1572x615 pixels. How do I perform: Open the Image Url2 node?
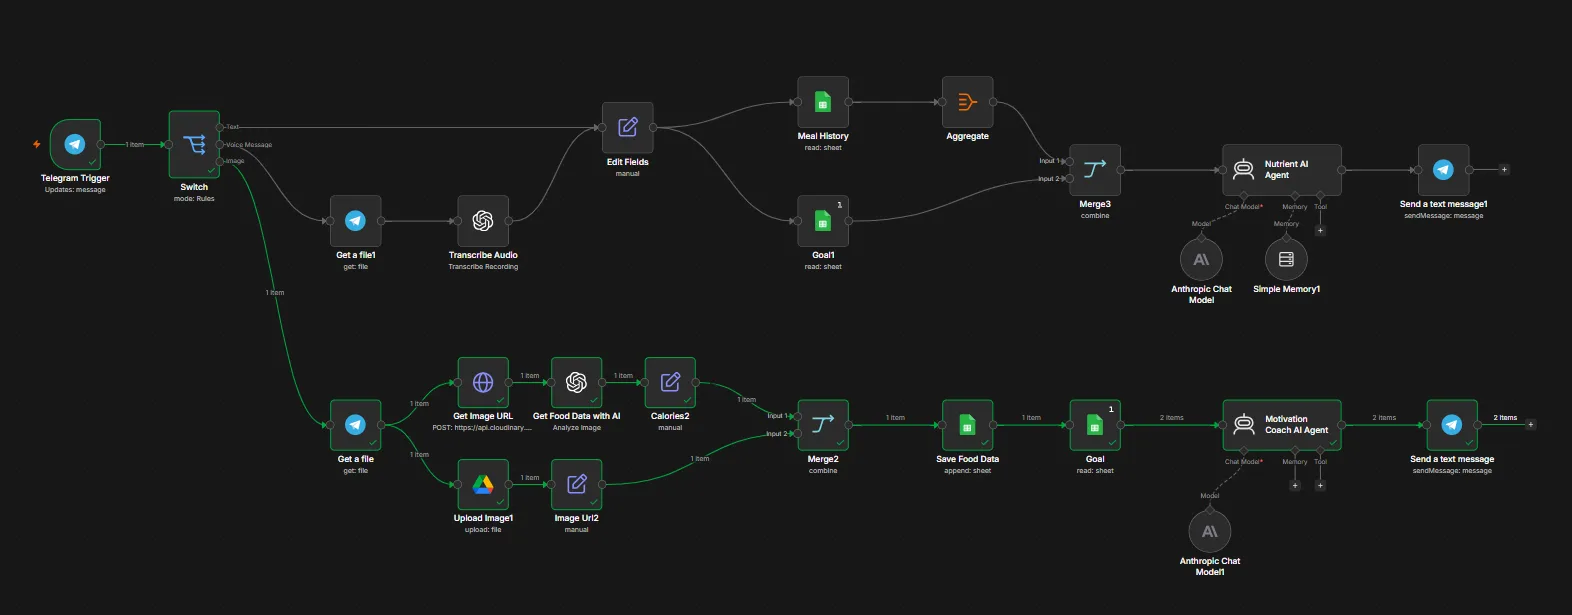click(x=577, y=484)
